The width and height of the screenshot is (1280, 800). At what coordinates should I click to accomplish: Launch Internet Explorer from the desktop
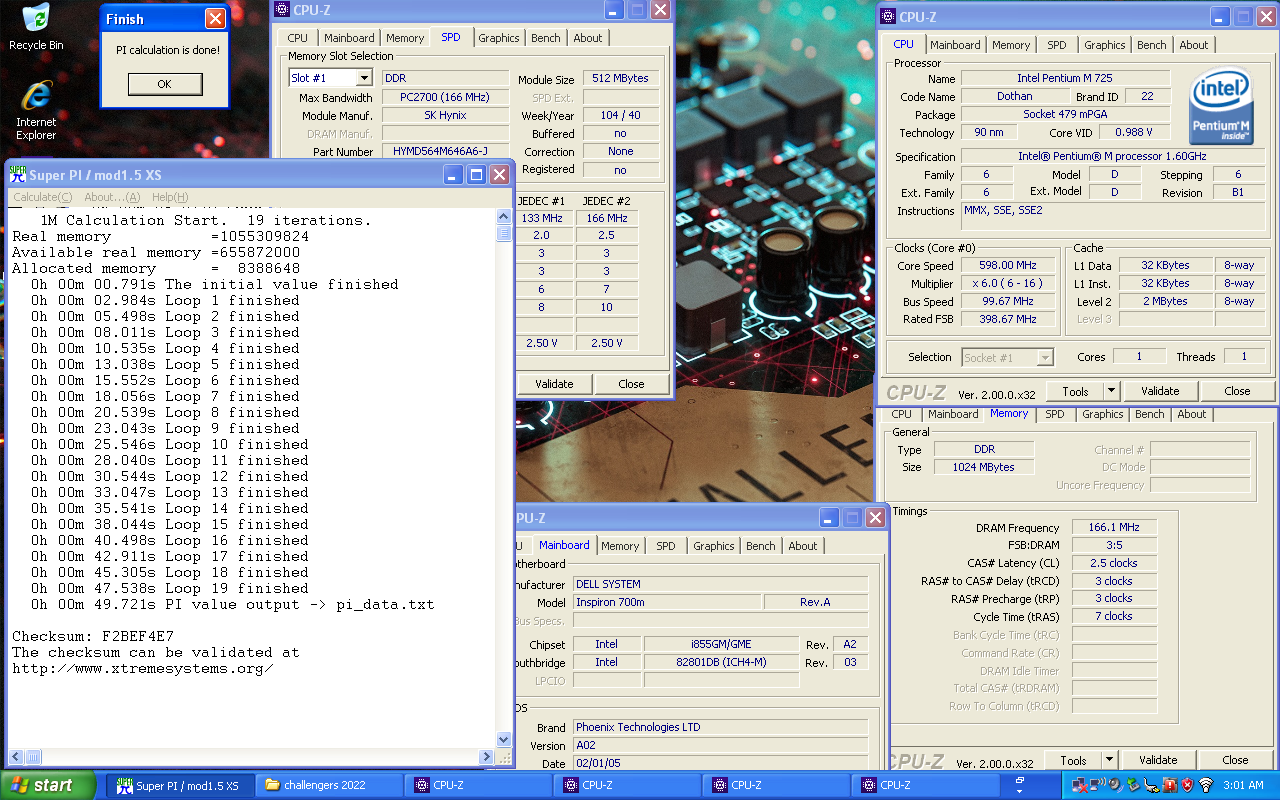(x=36, y=110)
